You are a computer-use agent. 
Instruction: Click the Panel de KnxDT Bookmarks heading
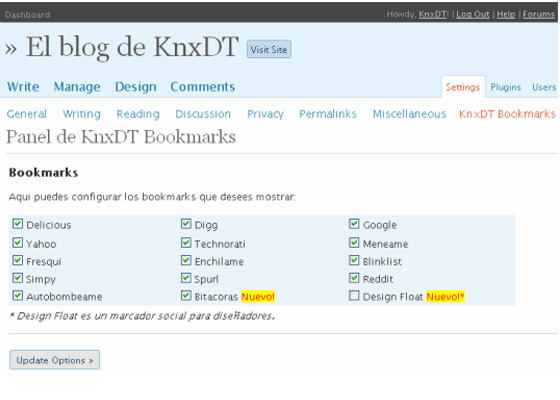coord(121,137)
